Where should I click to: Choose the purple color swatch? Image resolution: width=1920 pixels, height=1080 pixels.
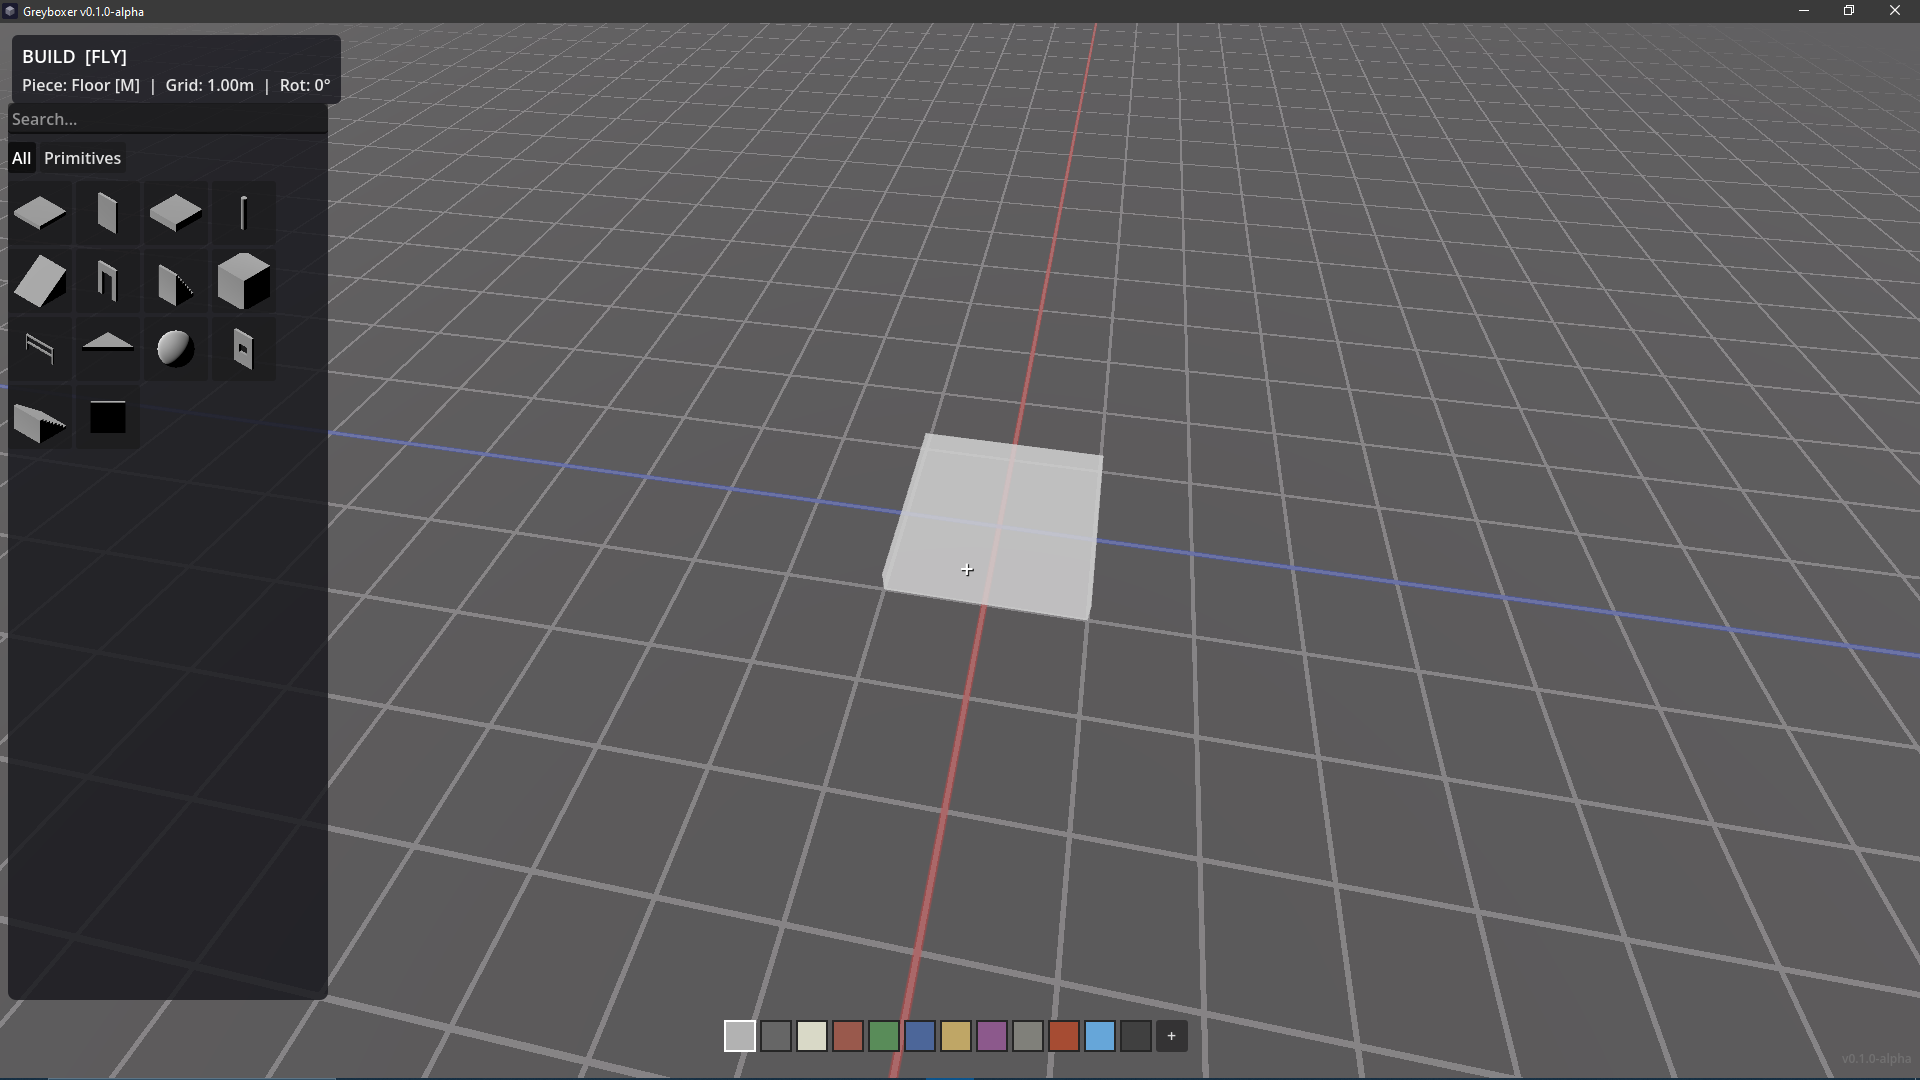(991, 1036)
